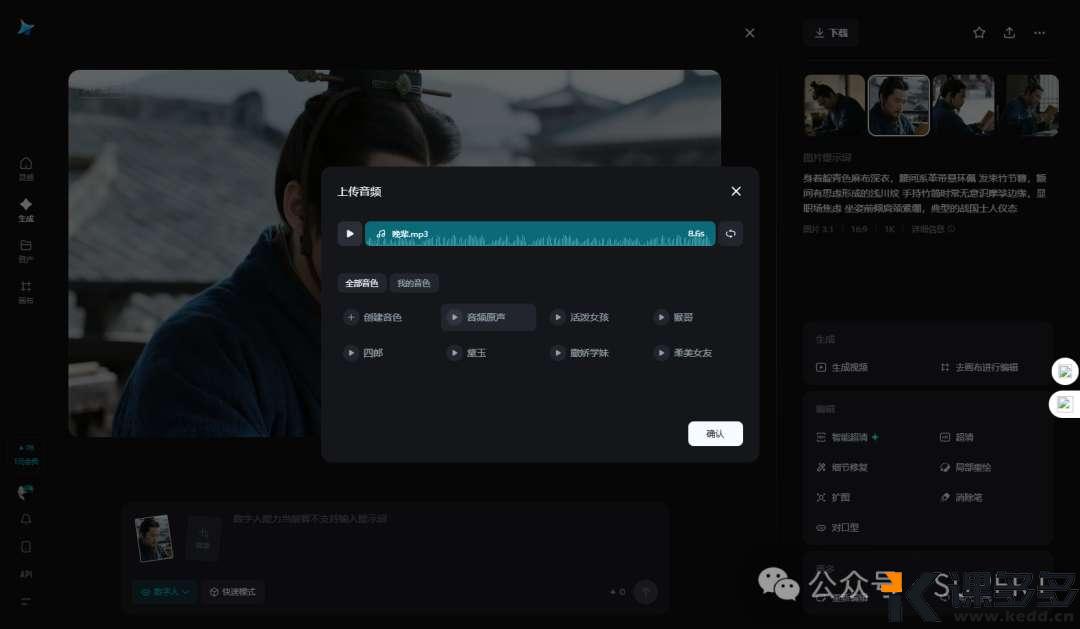Click the plus icon for 创建音色
Image resolution: width=1080 pixels, height=629 pixels.
point(351,317)
